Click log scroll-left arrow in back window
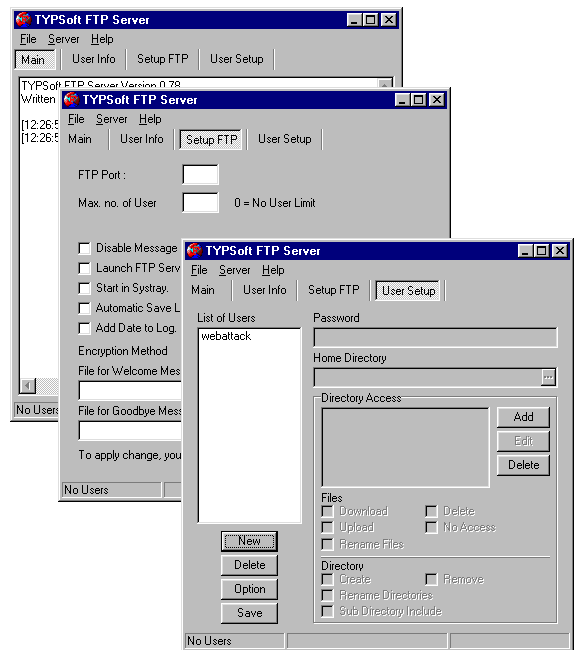 point(28,386)
